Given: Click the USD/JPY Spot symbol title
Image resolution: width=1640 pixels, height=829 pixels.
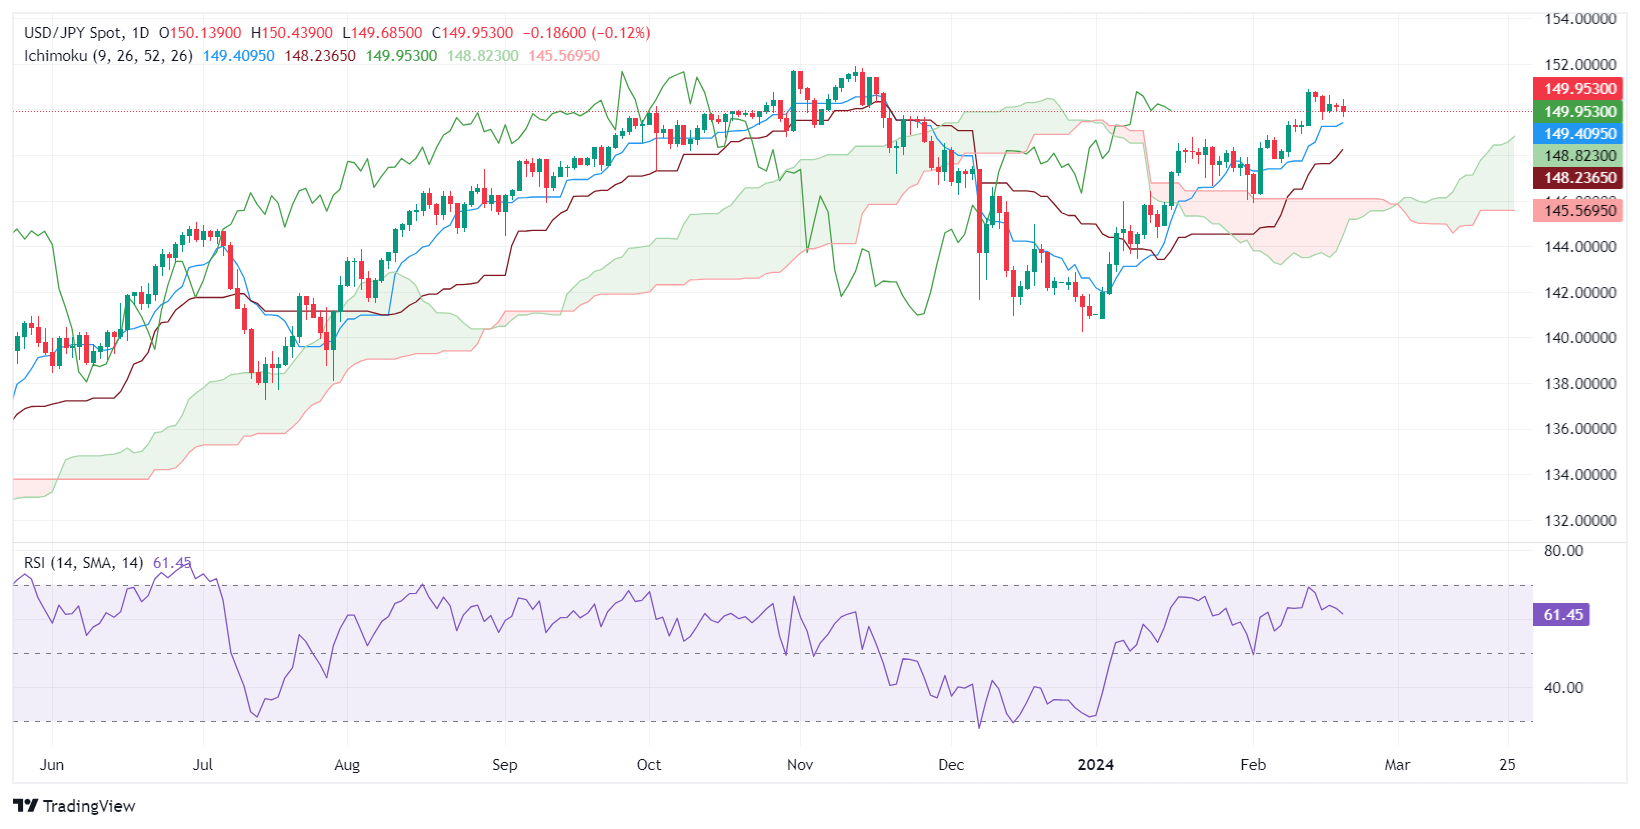Looking at the screenshot, I should [x=71, y=33].
